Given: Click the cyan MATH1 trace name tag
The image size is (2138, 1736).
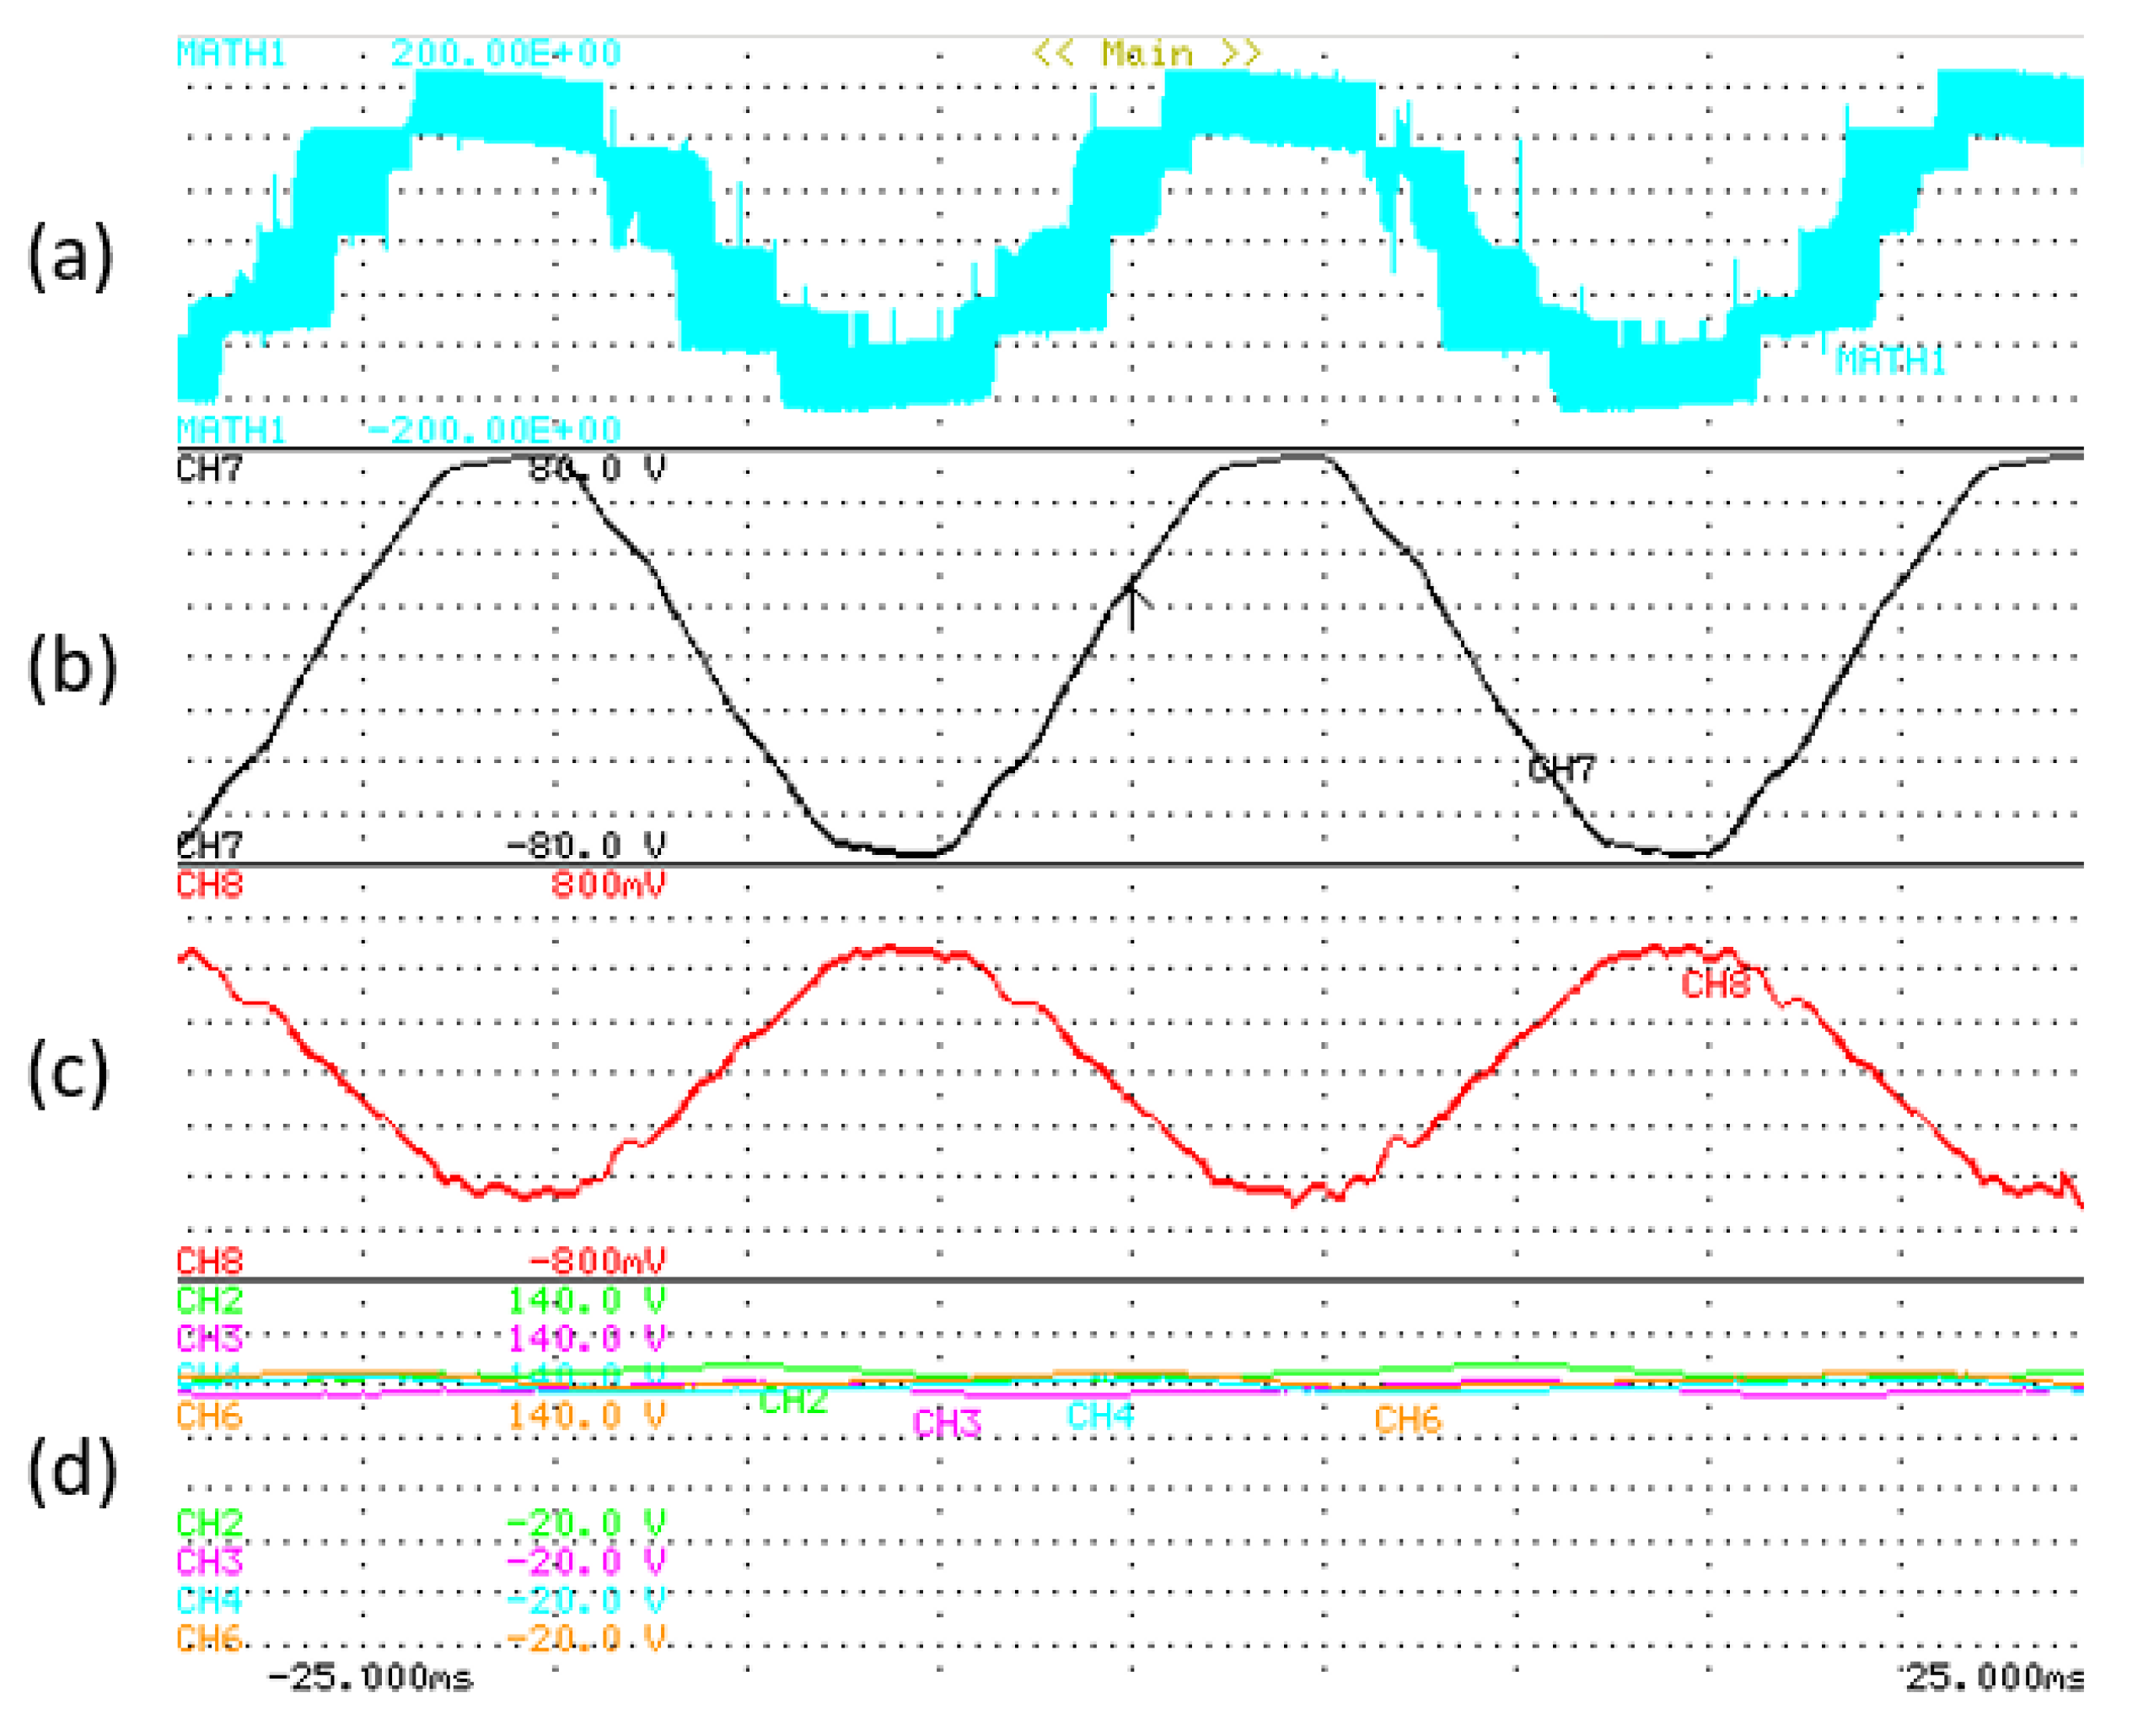Looking at the screenshot, I should pyautogui.click(x=1890, y=360).
